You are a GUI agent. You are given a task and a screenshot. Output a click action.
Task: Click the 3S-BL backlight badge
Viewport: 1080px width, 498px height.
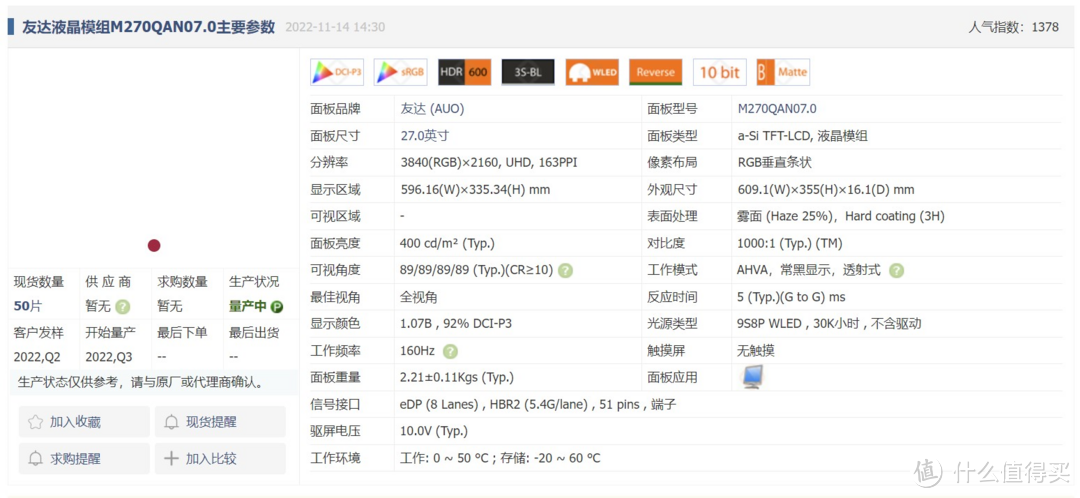(528, 72)
